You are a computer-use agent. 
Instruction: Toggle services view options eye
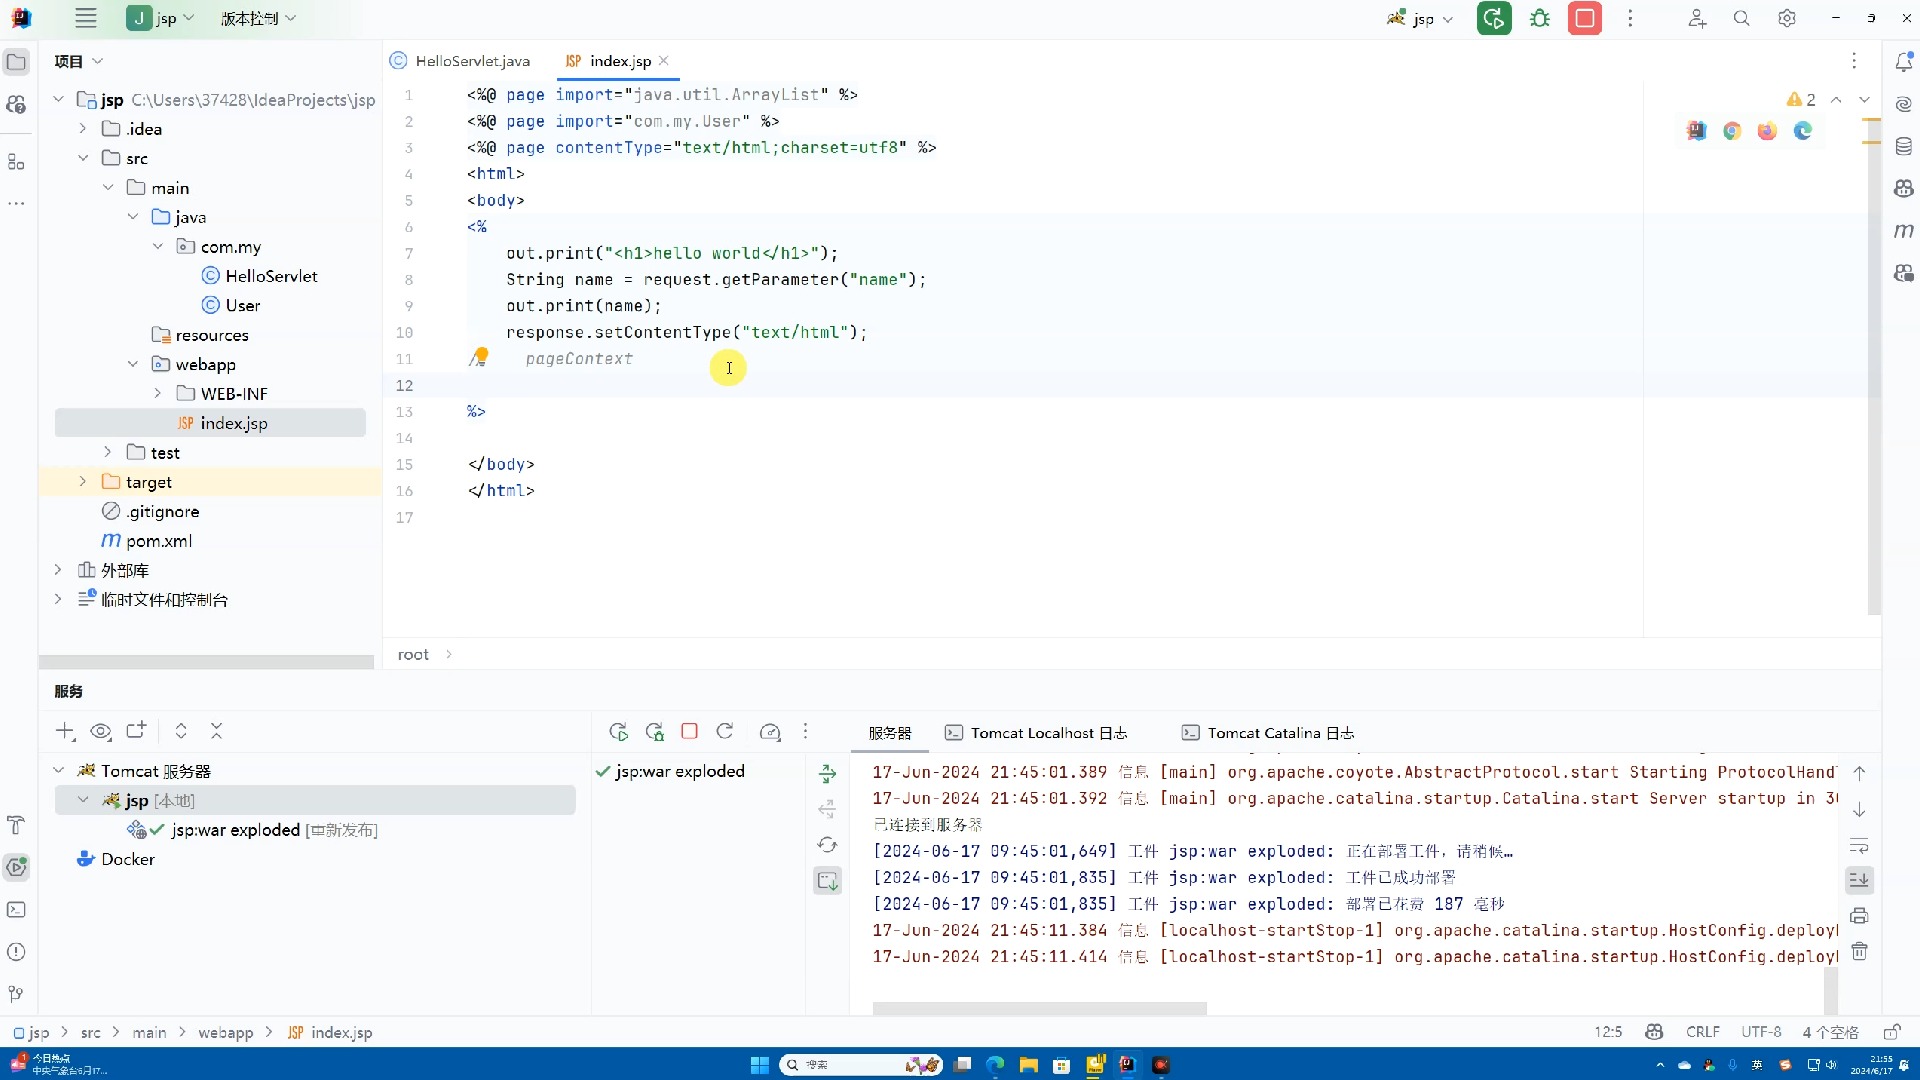pos(100,731)
